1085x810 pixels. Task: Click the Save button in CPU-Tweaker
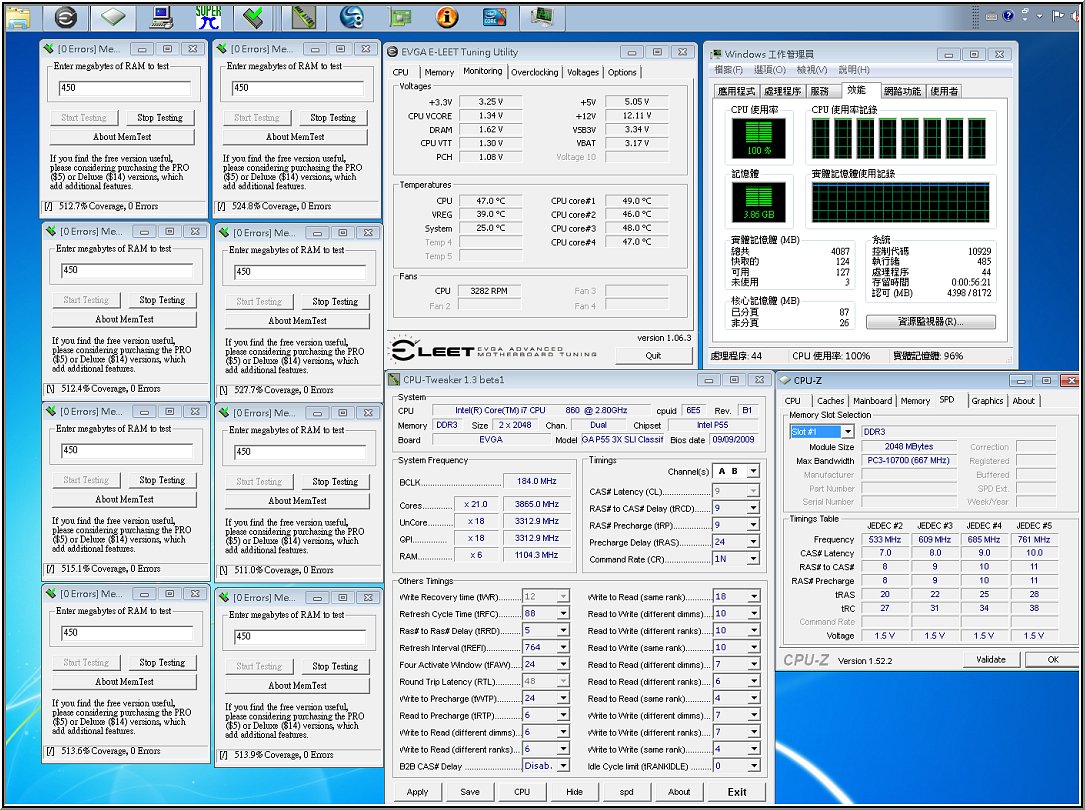click(470, 792)
